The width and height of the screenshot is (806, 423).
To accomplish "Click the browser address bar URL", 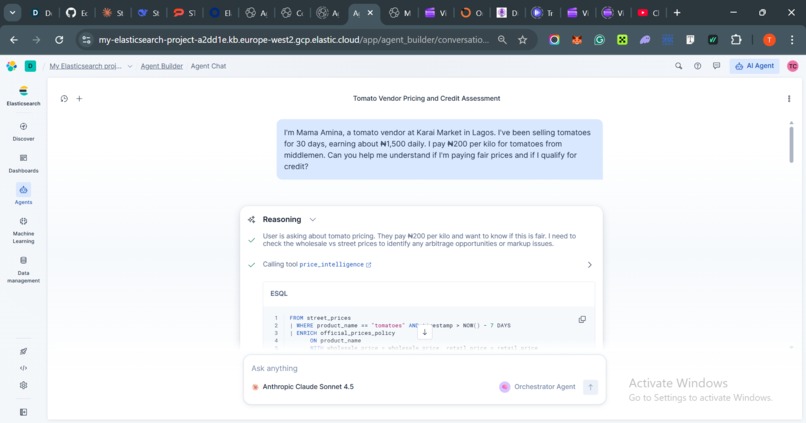I will (293, 40).
